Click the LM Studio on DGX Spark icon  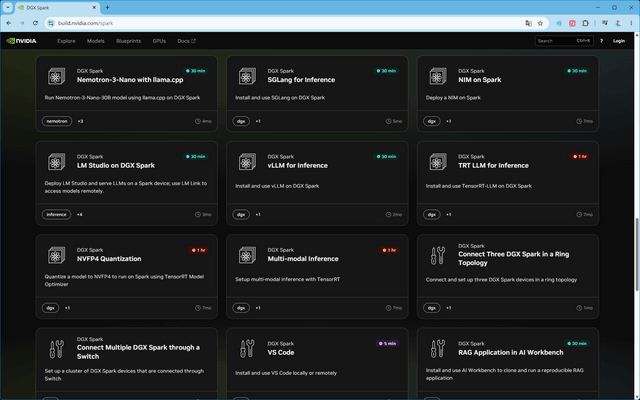pyautogui.click(x=56, y=162)
